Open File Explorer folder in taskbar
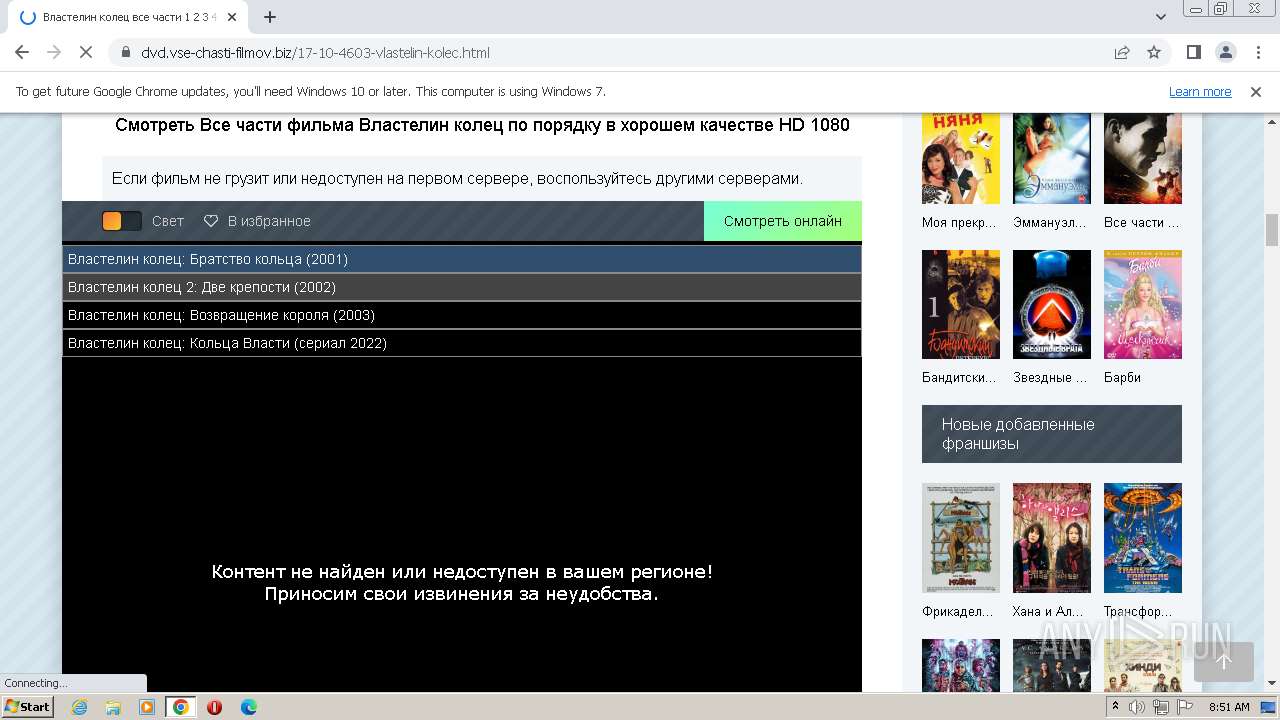Image resolution: width=1280 pixels, height=720 pixels. (113, 707)
